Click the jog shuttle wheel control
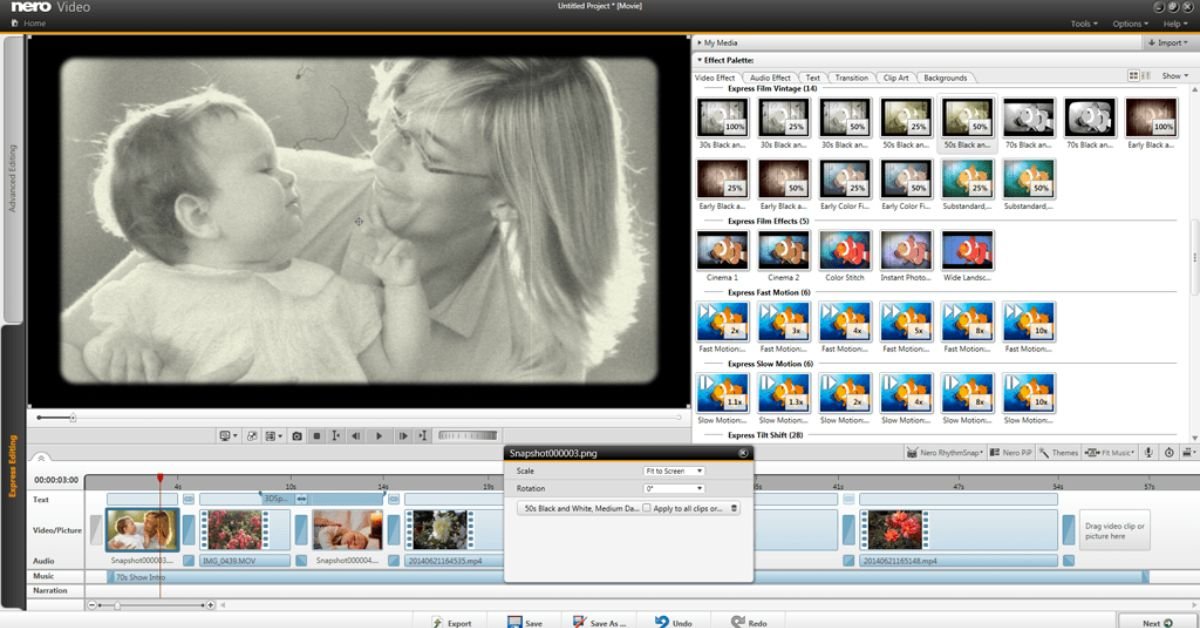The height and width of the screenshot is (628, 1200). click(467, 436)
